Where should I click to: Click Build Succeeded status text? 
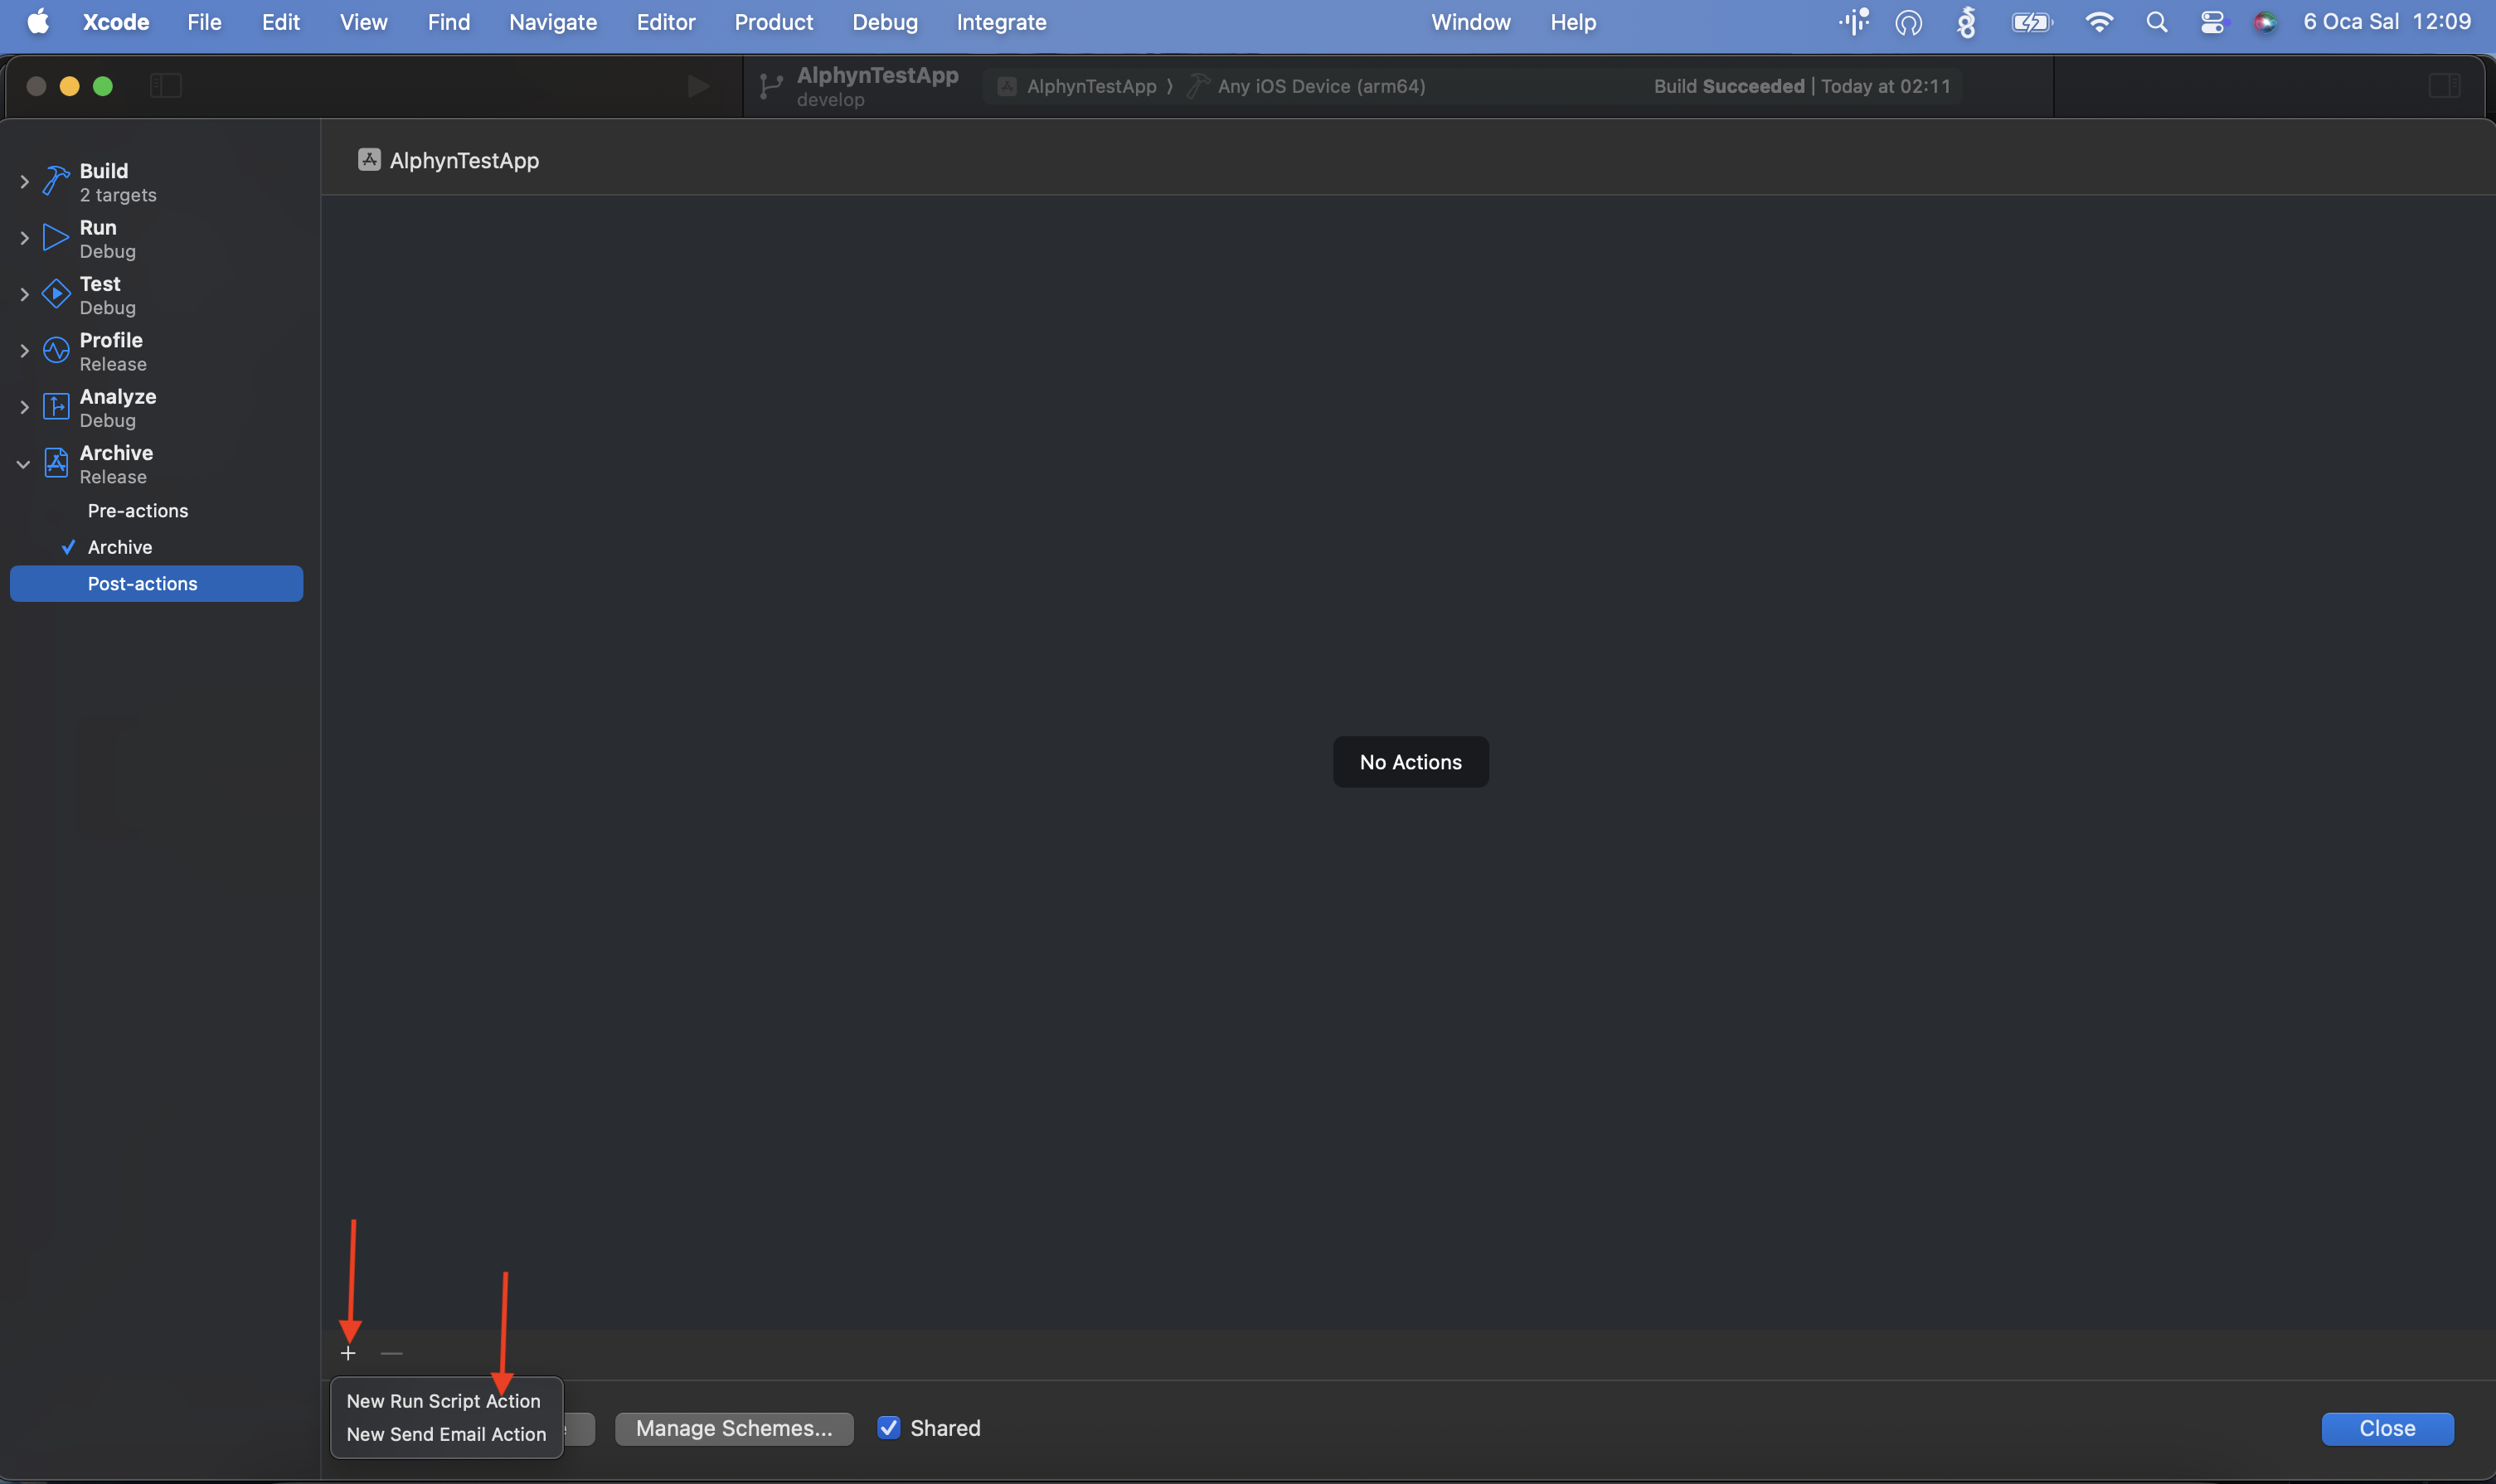click(x=1728, y=86)
